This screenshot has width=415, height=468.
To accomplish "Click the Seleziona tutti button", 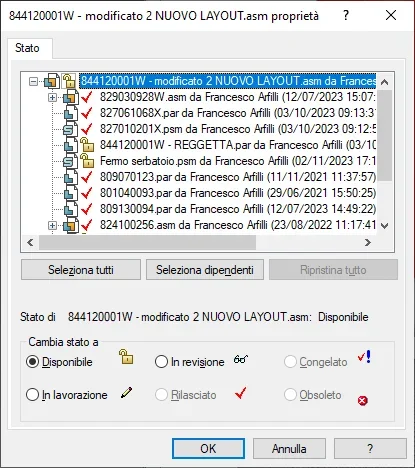I will 81,270.
